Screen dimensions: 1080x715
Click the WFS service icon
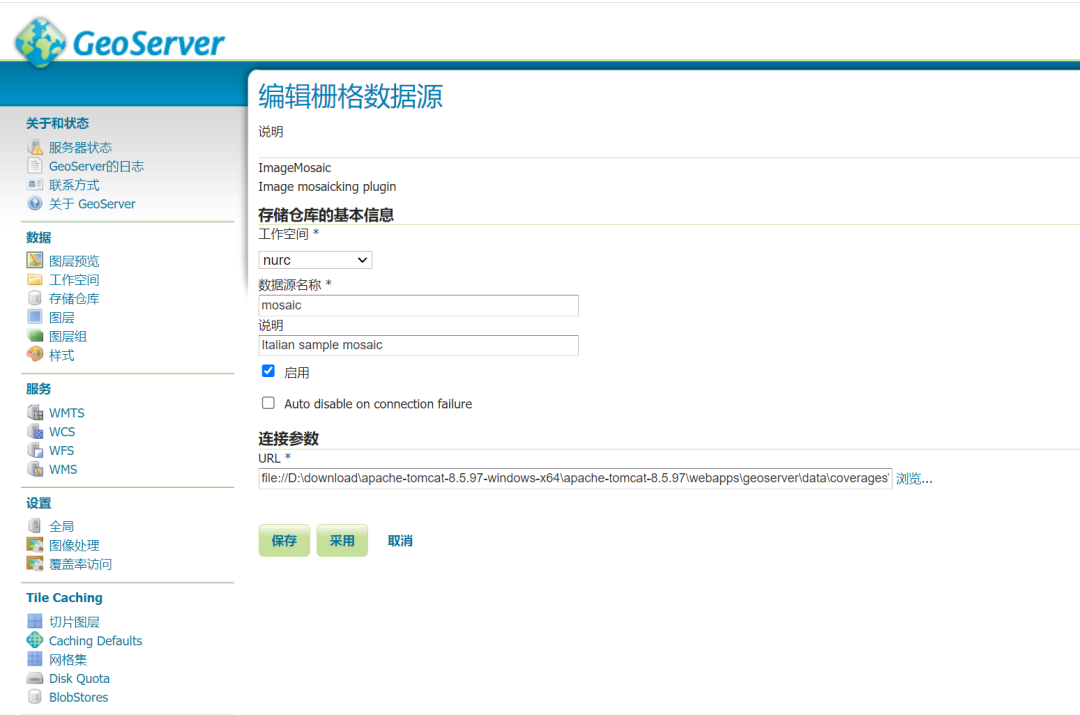(x=35, y=450)
